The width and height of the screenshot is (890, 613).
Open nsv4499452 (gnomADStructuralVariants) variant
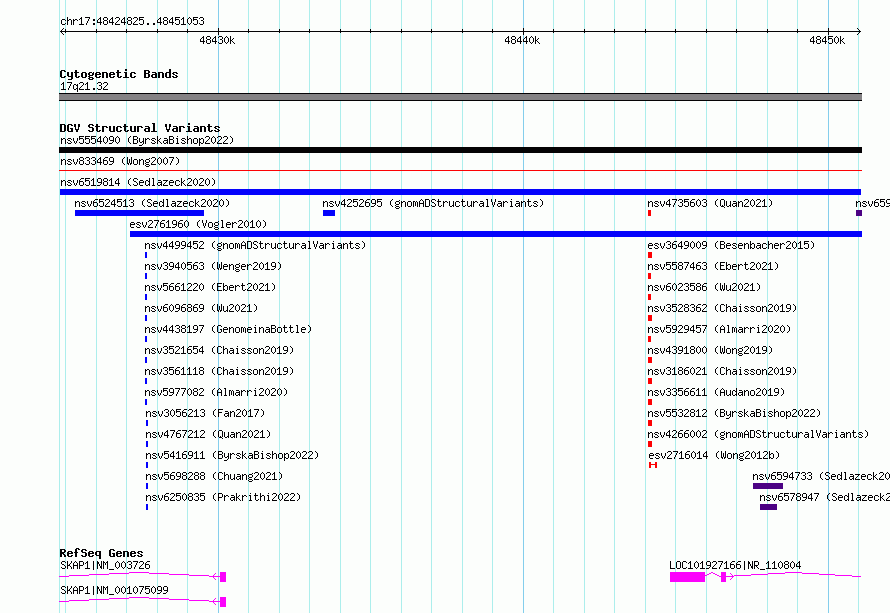pos(255,245)
